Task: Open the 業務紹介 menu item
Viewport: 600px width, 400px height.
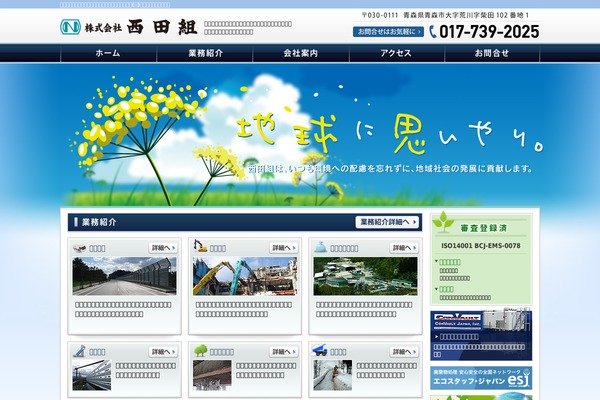Action: click(205, 53)
